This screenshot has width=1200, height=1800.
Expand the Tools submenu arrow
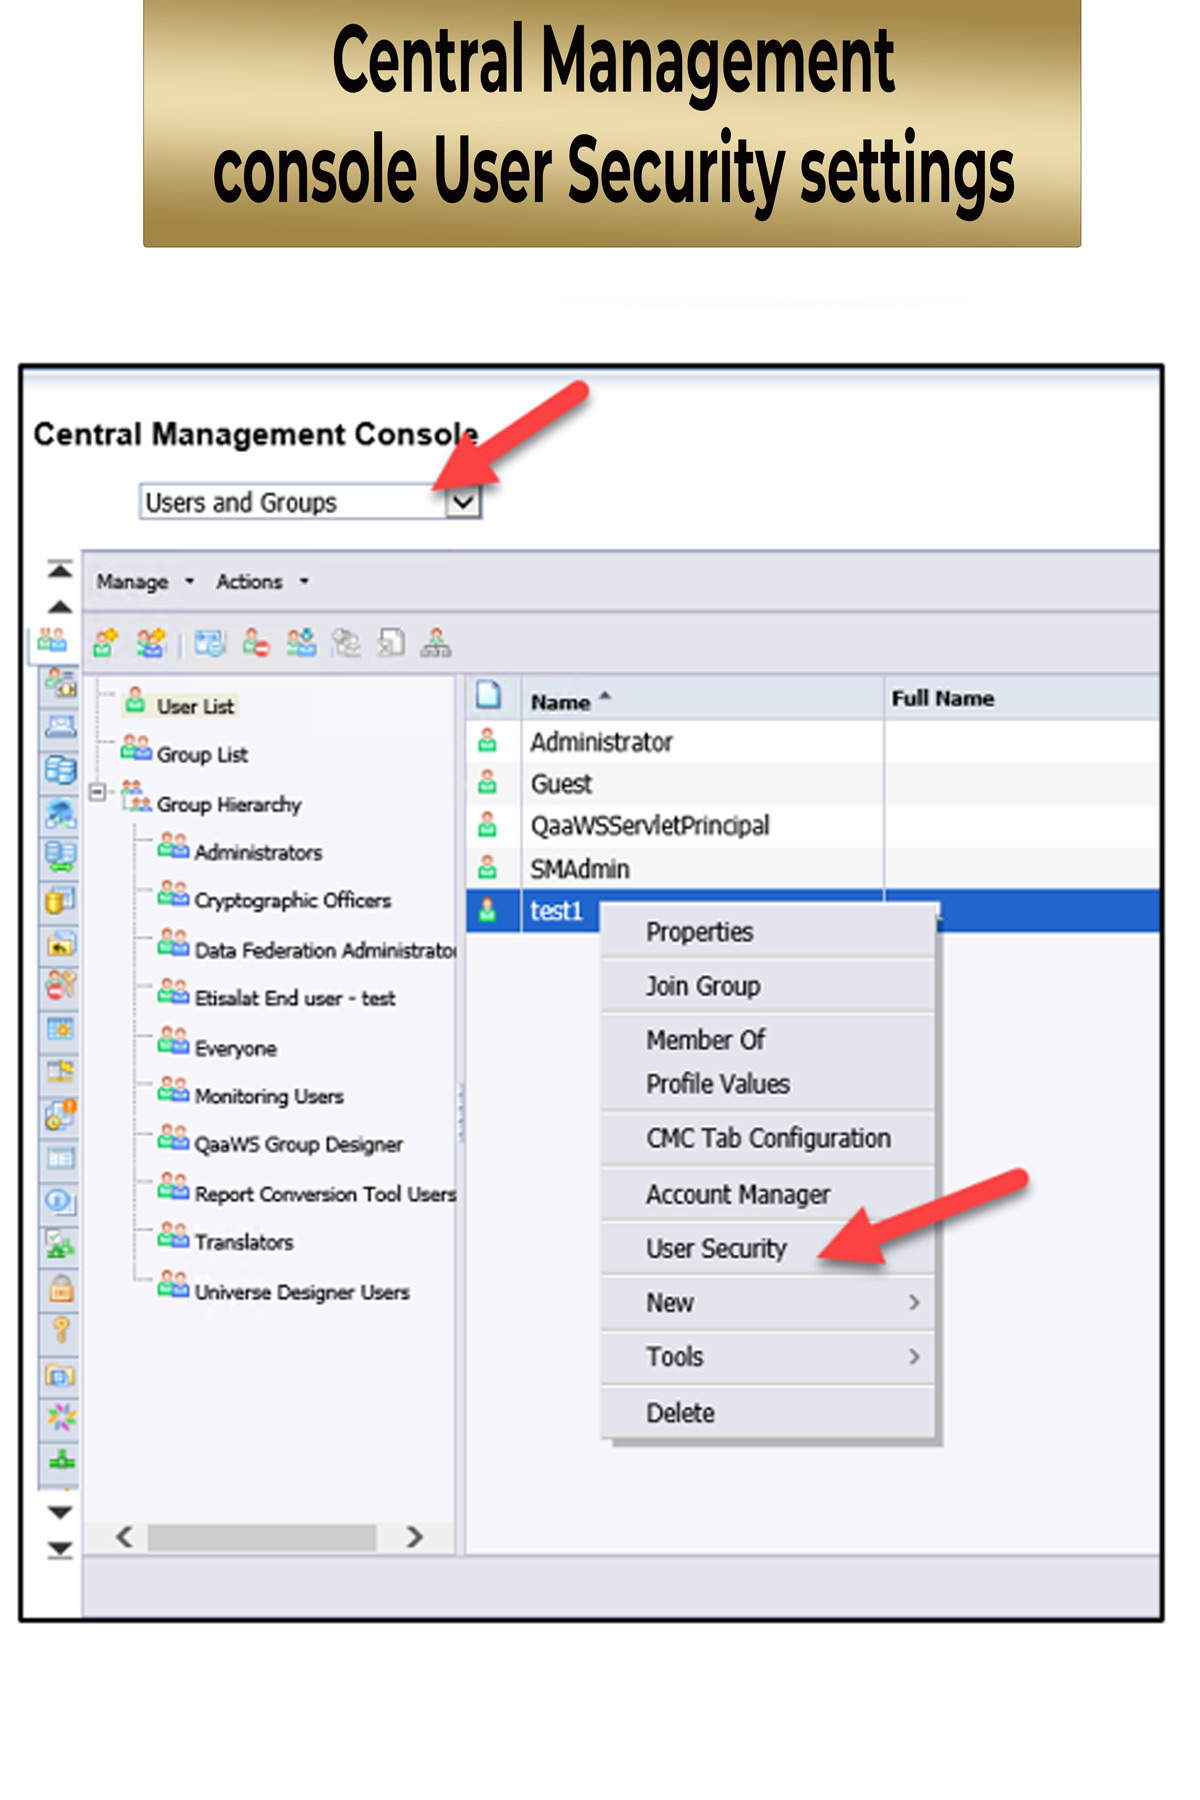[x=913, y=1356]
